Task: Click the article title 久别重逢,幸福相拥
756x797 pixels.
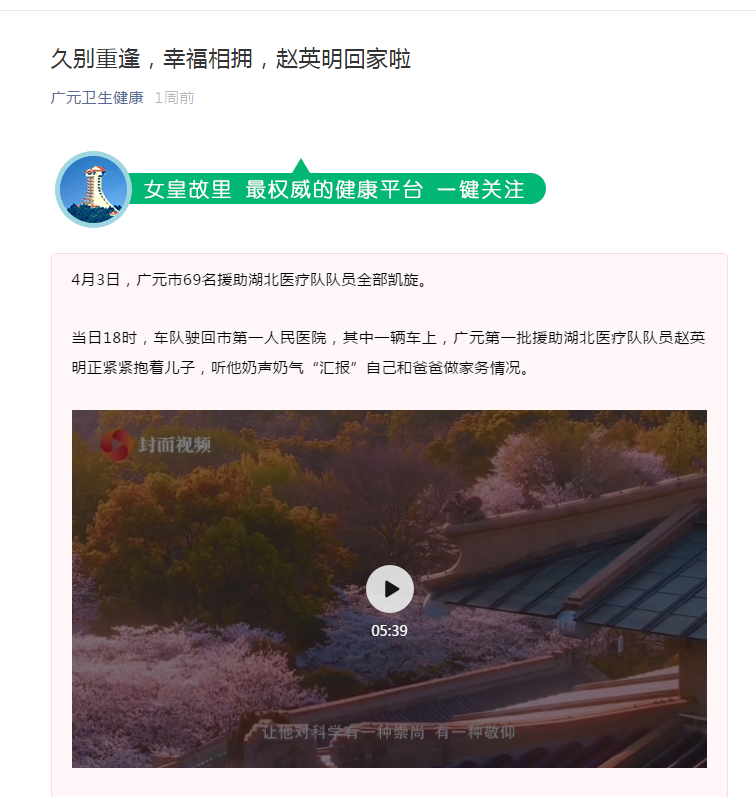Action: point(152,59)
